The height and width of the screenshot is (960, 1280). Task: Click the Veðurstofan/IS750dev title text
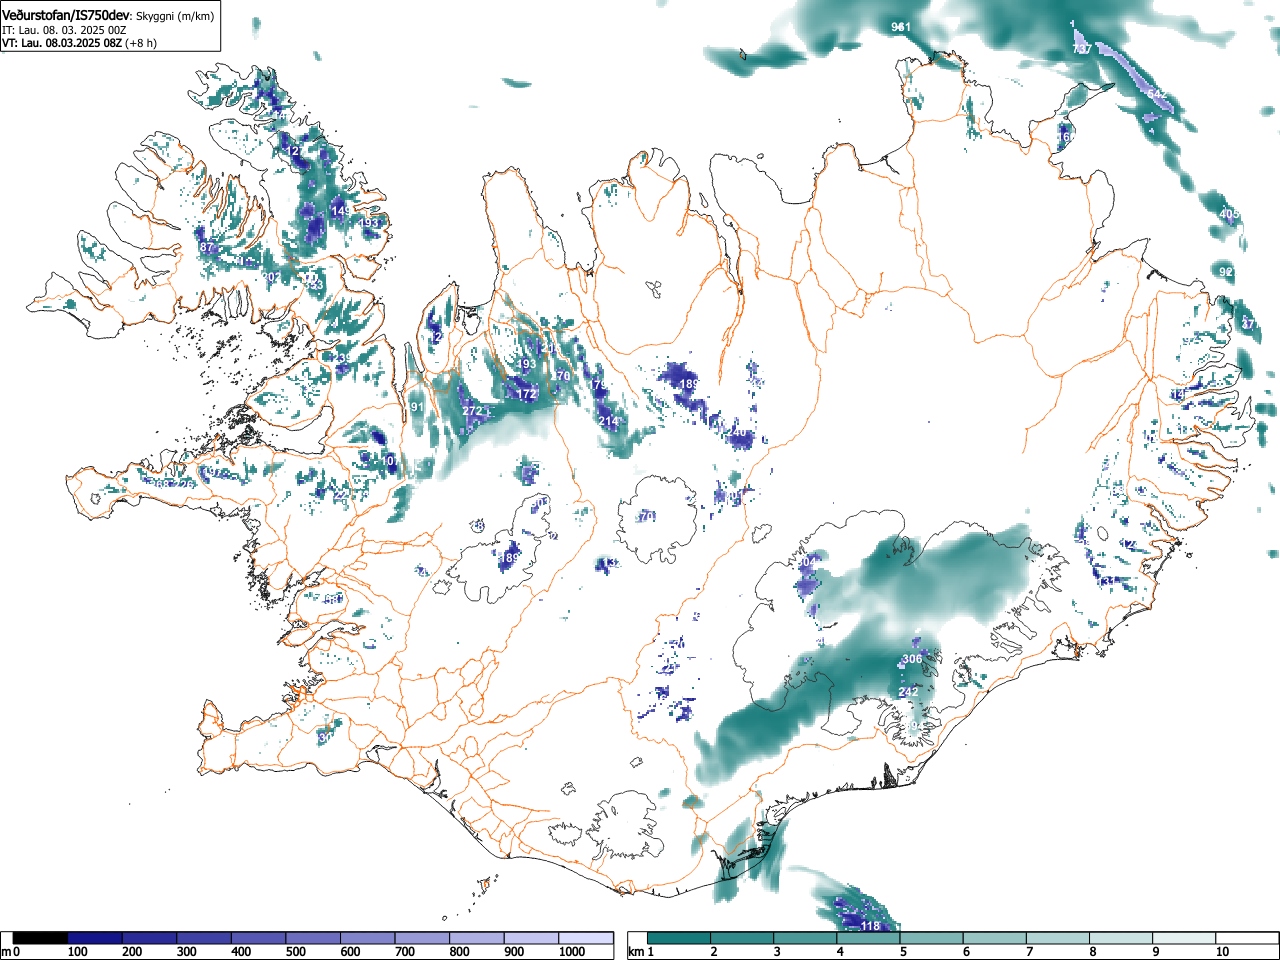tap(68, 15)
